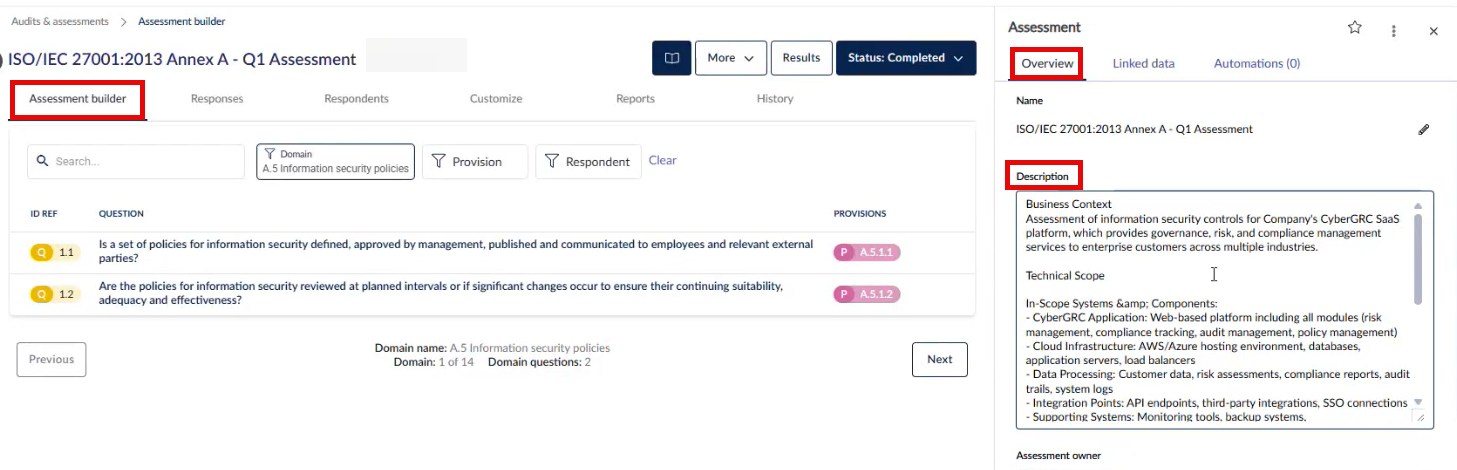Switch to the Linked data tab
The image size is (1457, 470).
coord(1143,63)
